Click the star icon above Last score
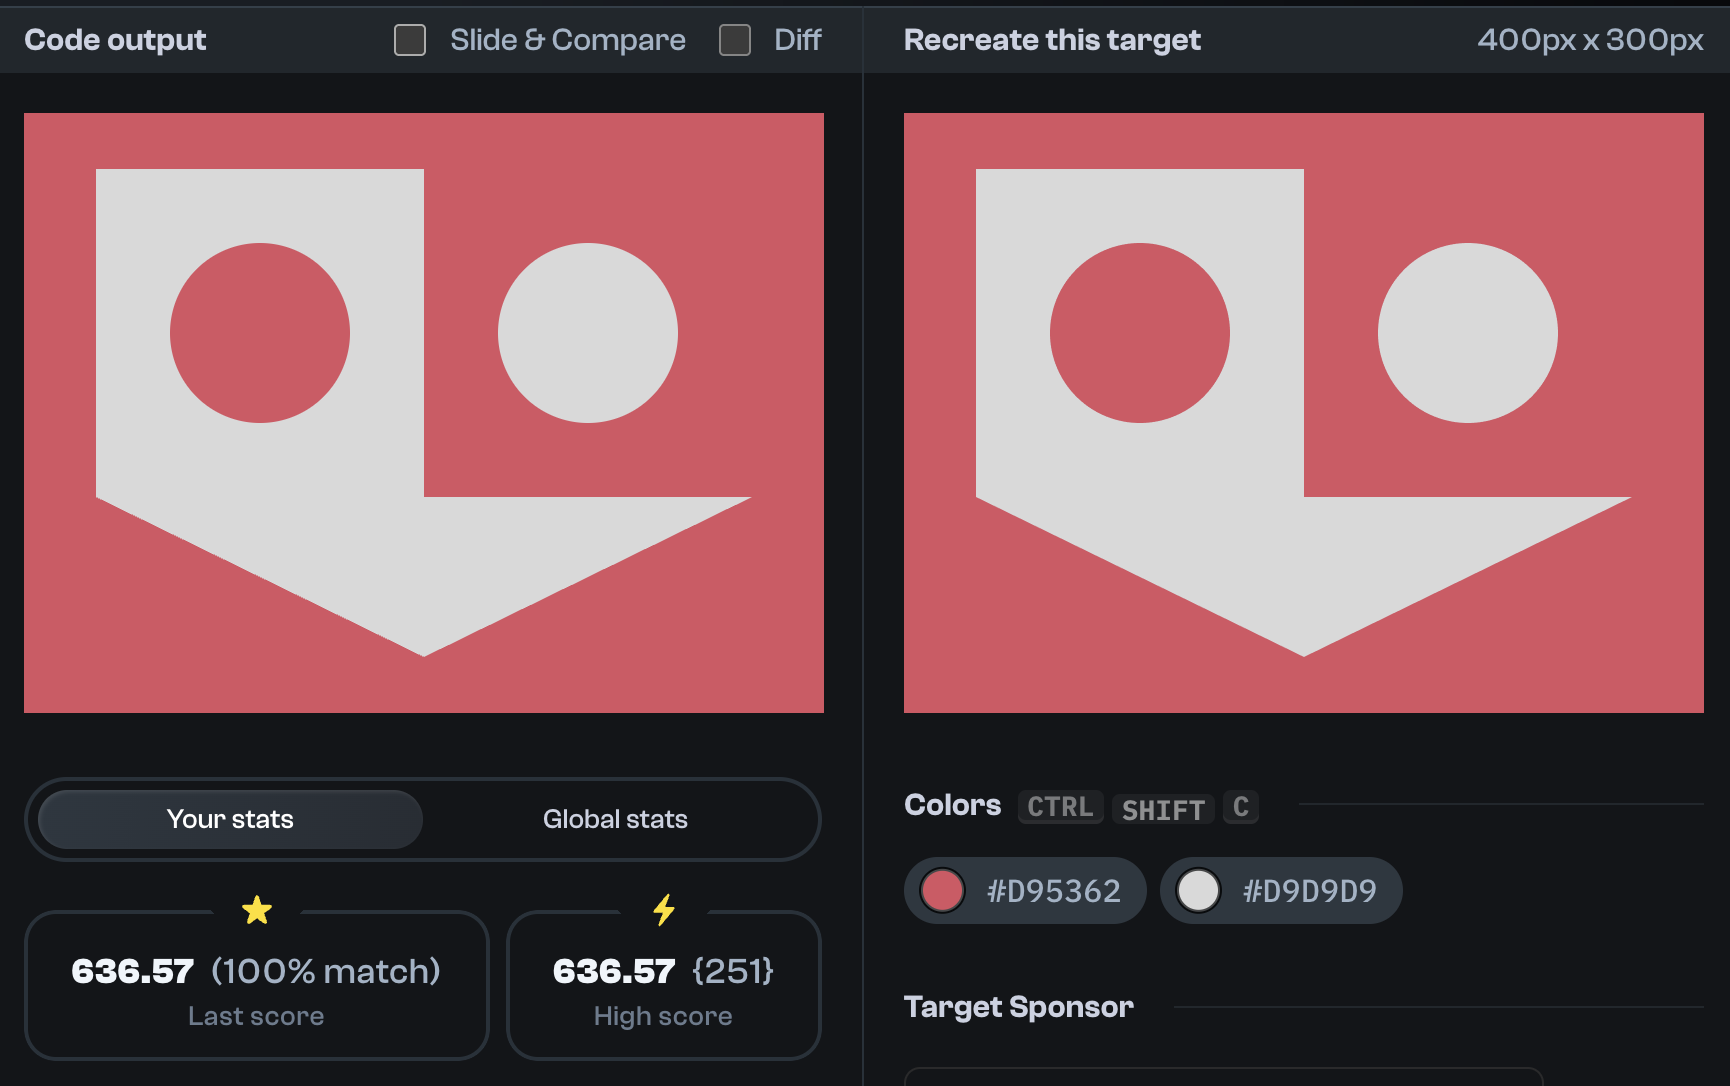This screenshot has width=1730, height=1086. (257, 911)
